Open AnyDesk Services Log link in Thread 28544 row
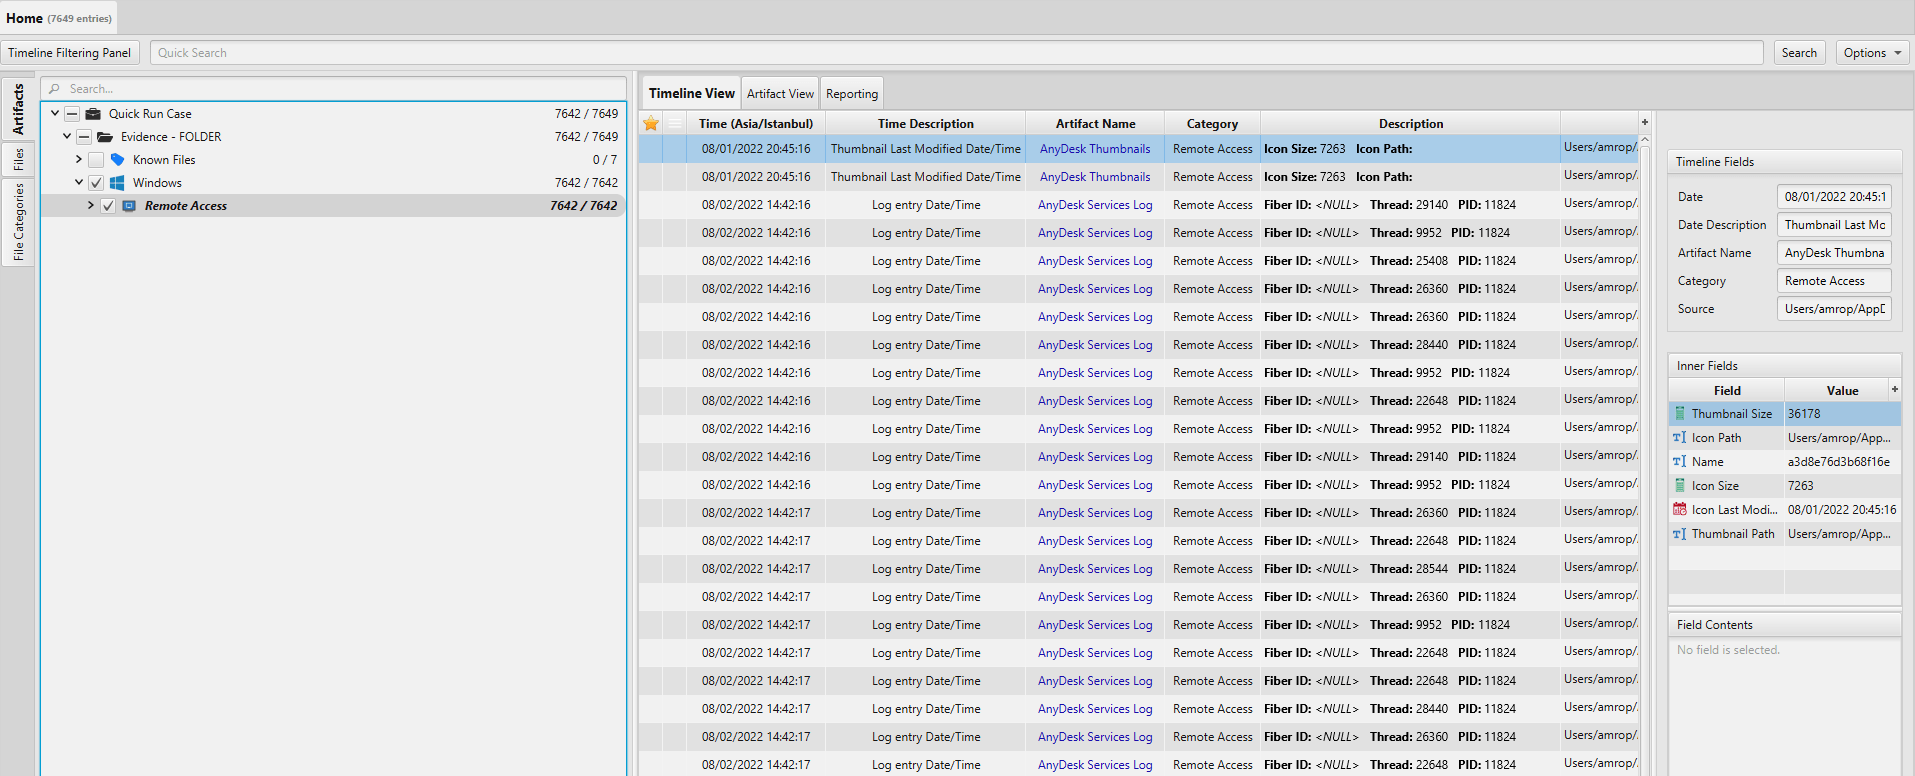The height and width of the screenshot is (776, 1915). [x=1095, y=569]
